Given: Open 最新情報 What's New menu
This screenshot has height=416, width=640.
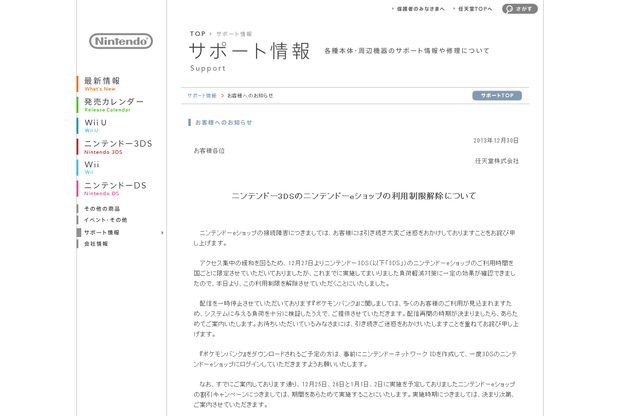Looking at the screenshot, I should coord(102,84).
